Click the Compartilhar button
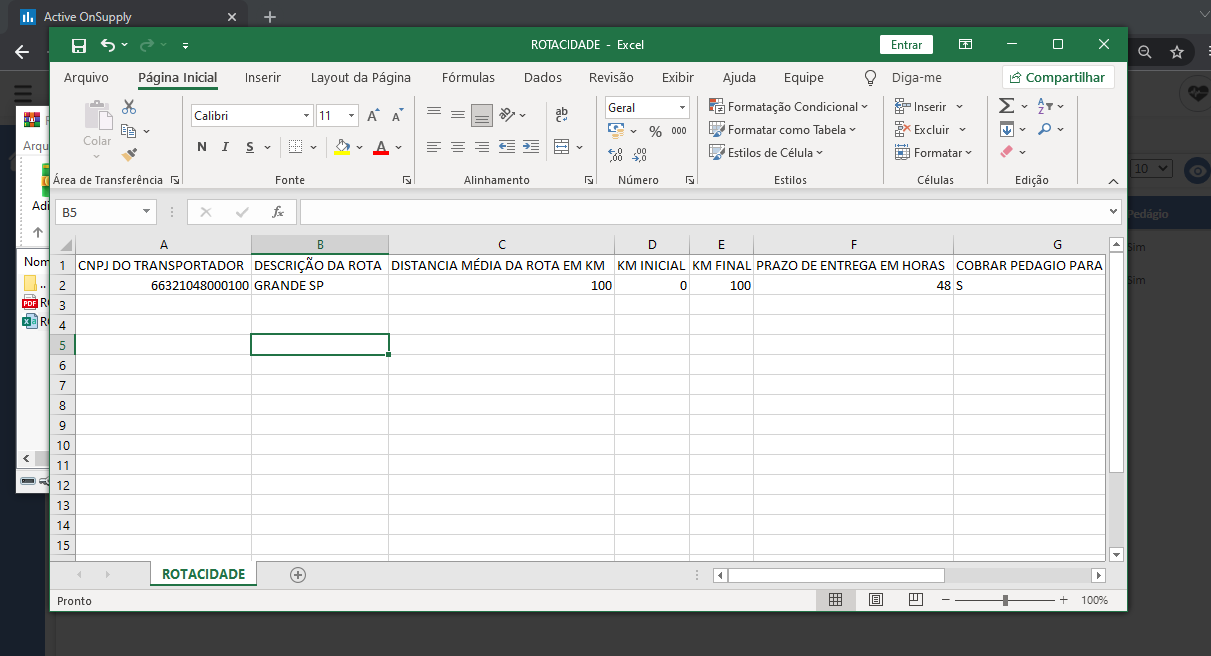1211x656 pixels. point(1058,77)
